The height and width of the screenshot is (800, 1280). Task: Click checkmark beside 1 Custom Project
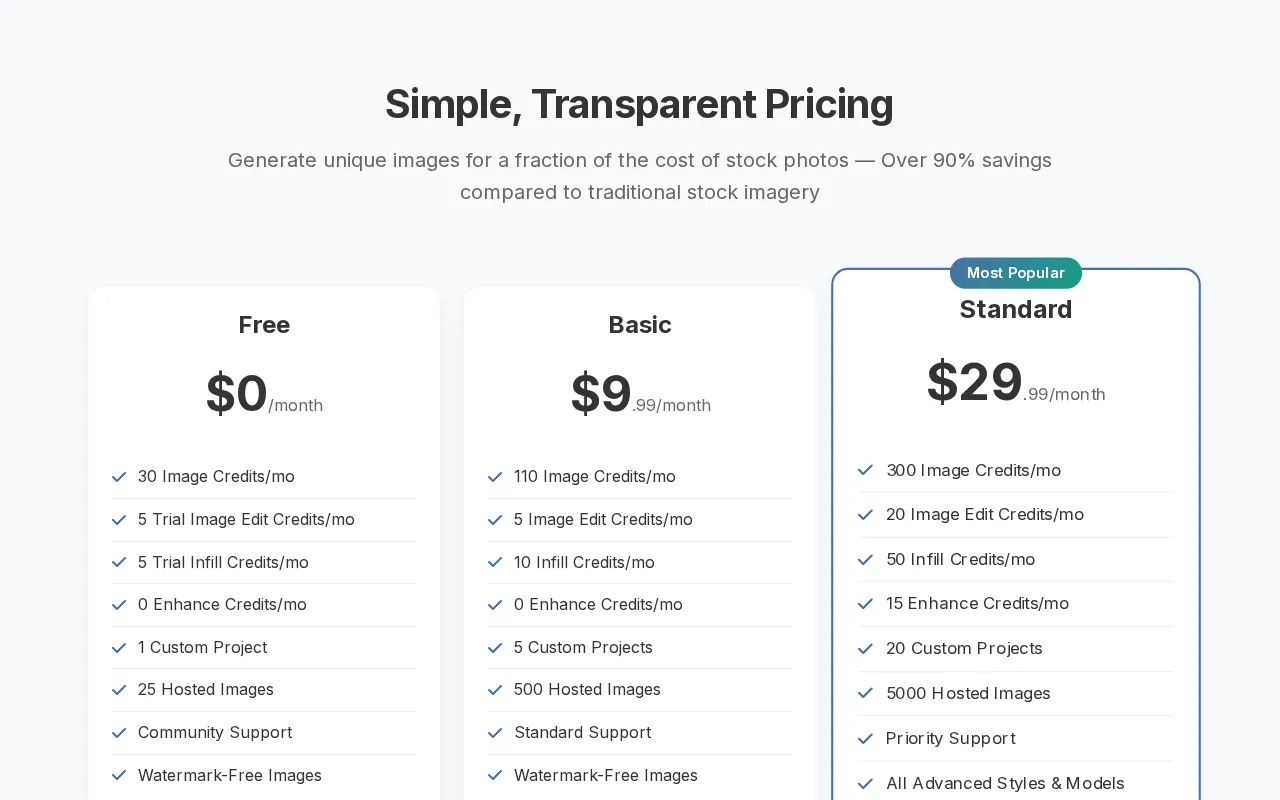119,648
